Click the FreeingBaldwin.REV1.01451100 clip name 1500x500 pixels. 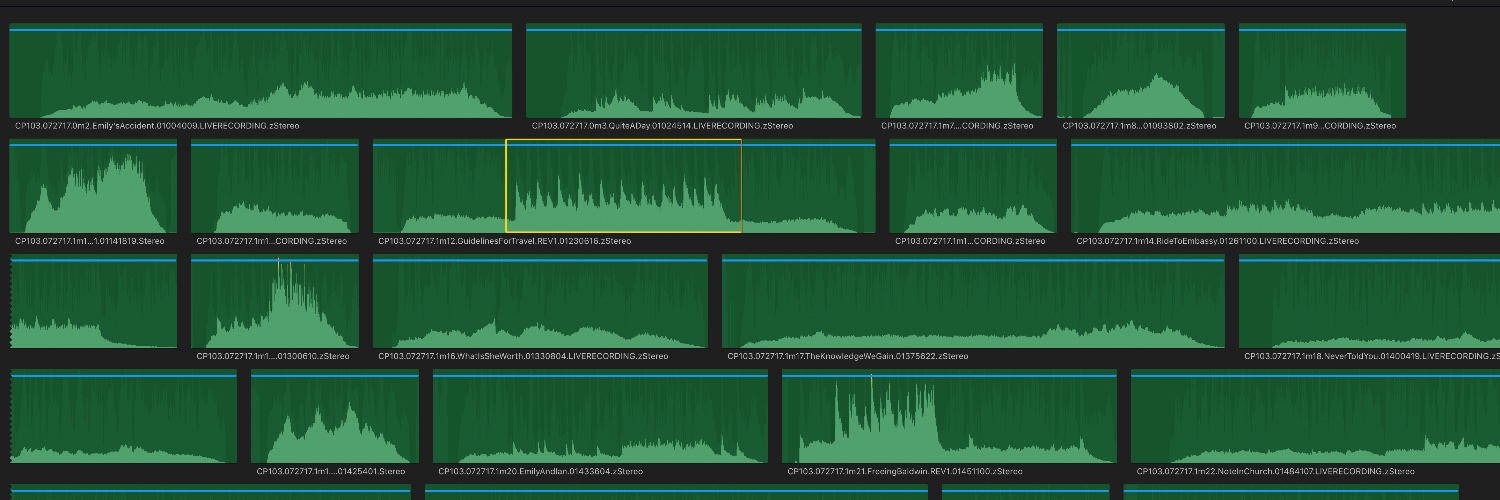(x=904, y=471)
